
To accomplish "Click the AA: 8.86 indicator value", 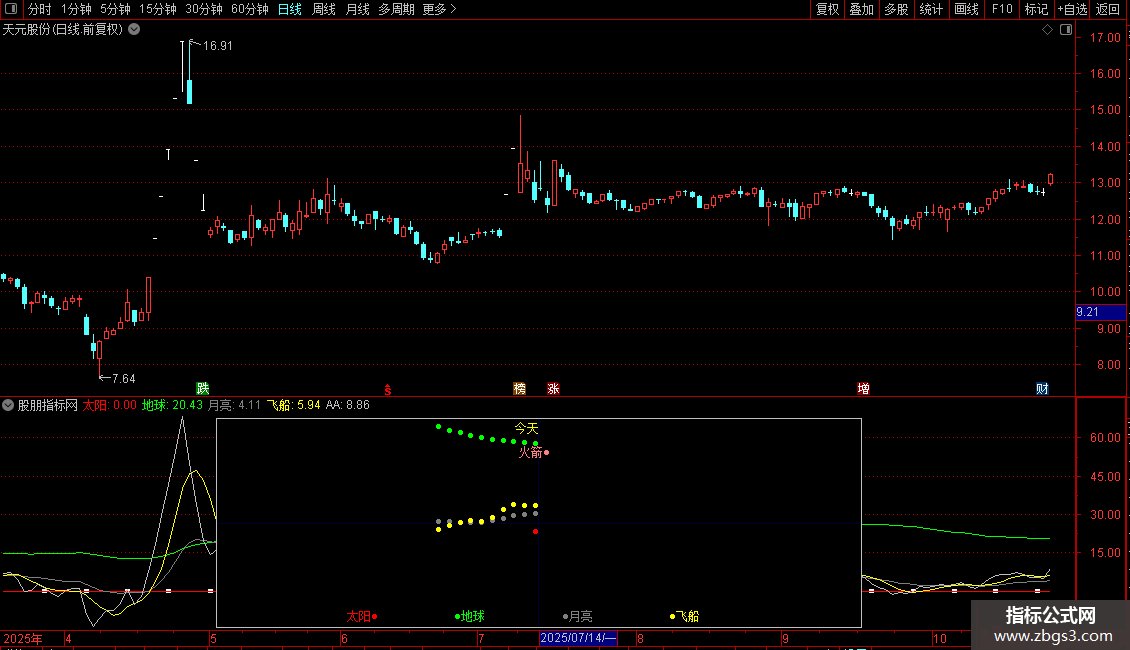I will click(x=347, y=405).
